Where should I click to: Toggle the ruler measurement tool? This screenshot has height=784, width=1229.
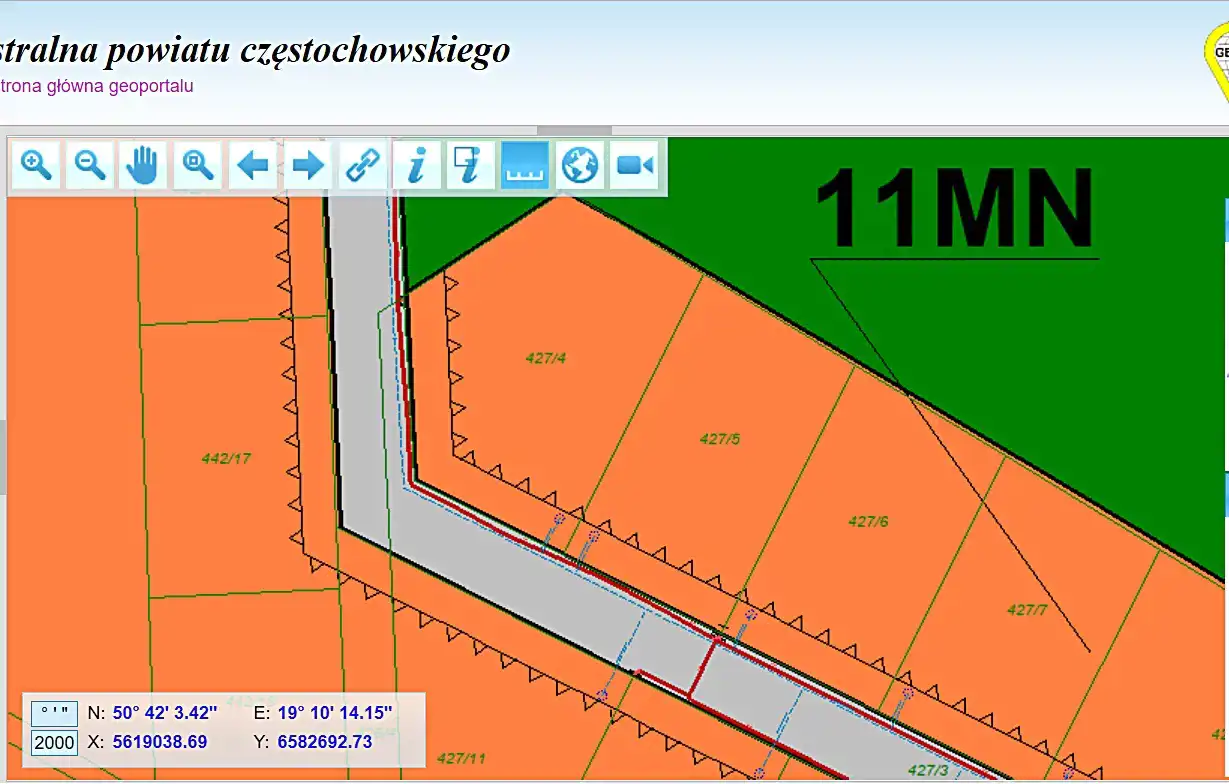click(x=526, y=165)
